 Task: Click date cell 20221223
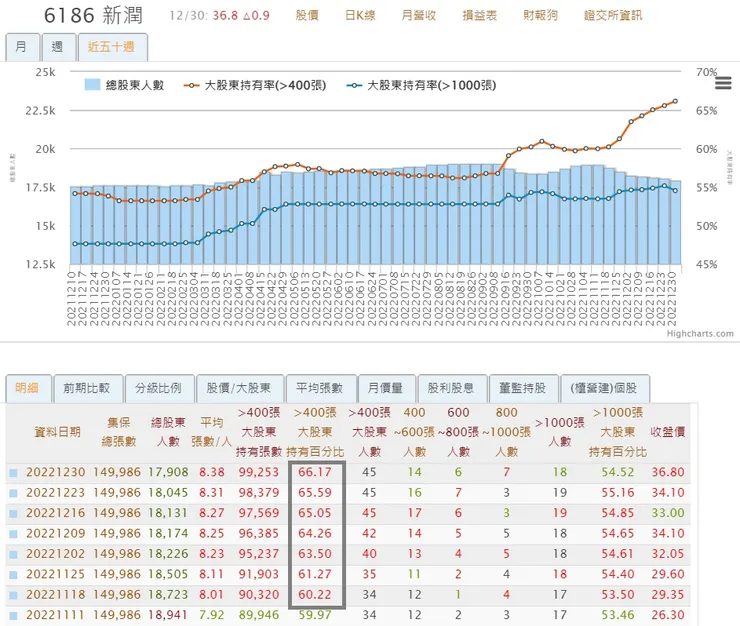(56, 492)
